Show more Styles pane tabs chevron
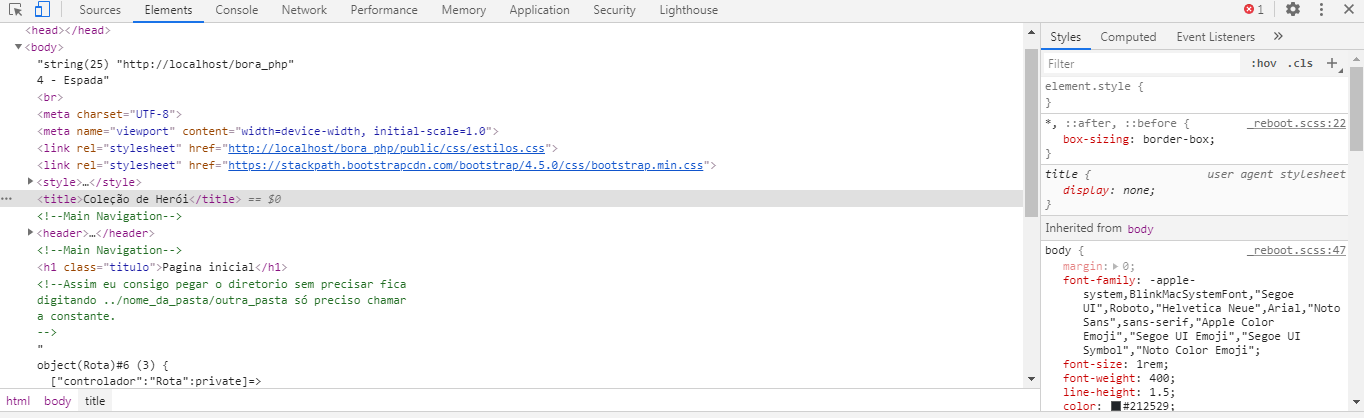 pos(1278,37)
